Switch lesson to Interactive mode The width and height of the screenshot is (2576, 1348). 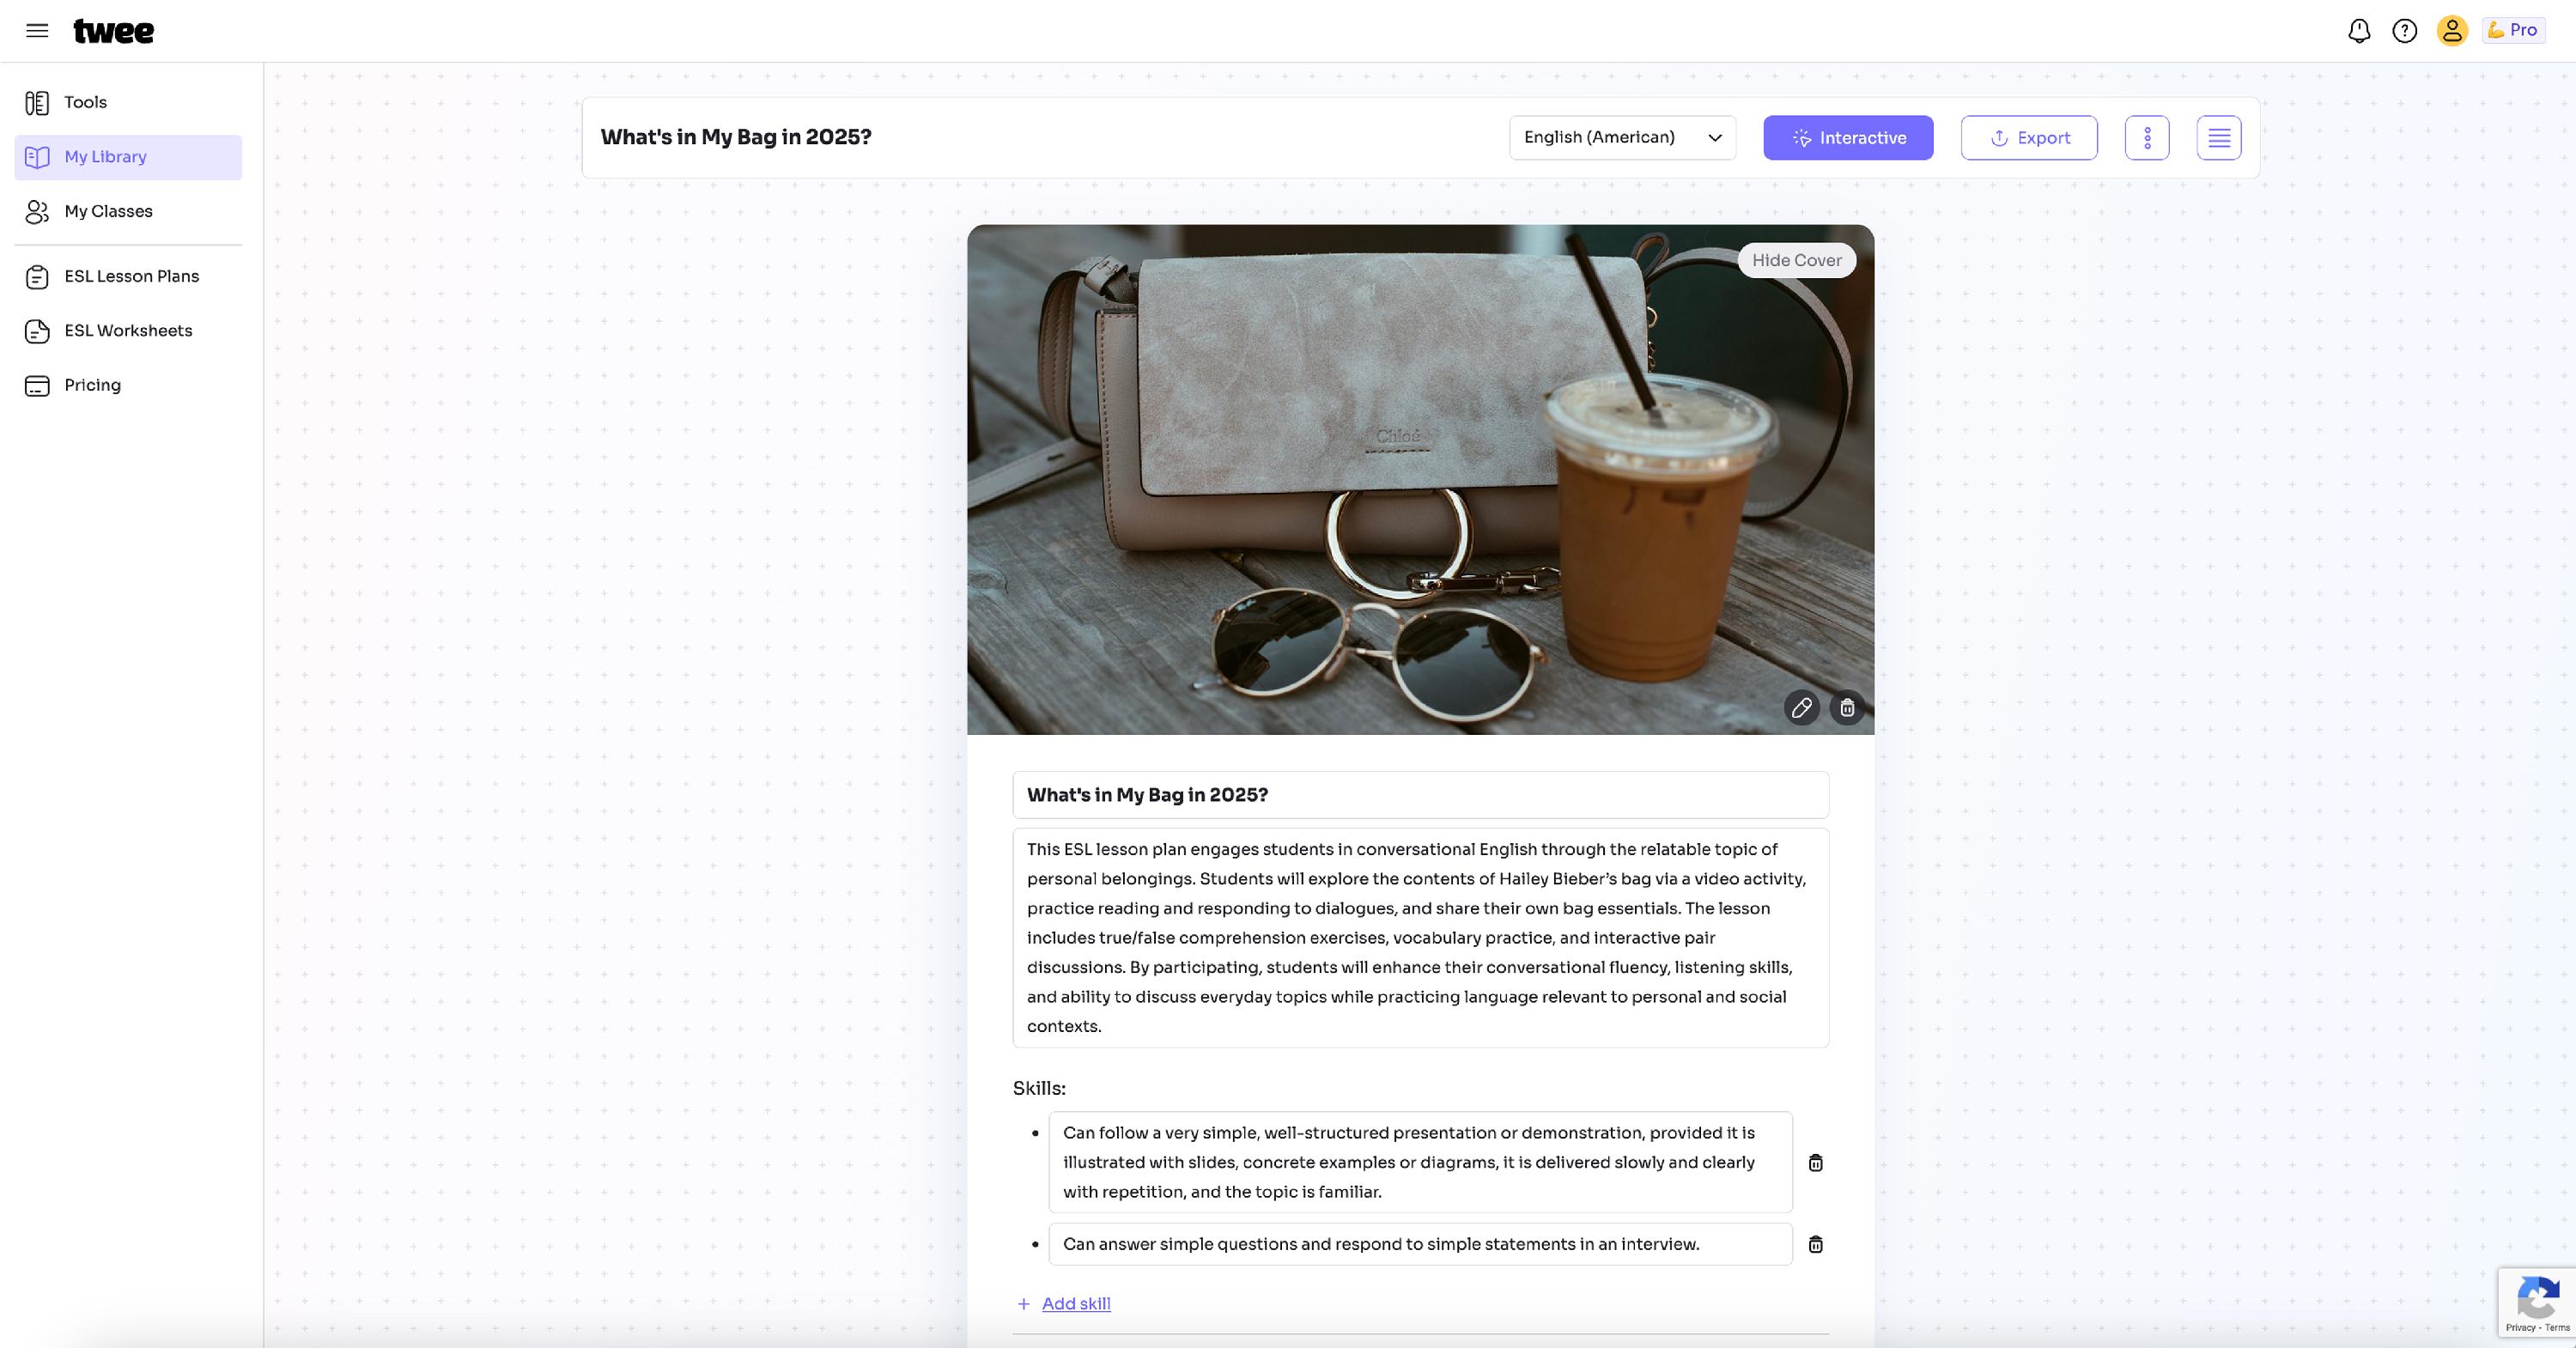click(x=1848, y=138)
